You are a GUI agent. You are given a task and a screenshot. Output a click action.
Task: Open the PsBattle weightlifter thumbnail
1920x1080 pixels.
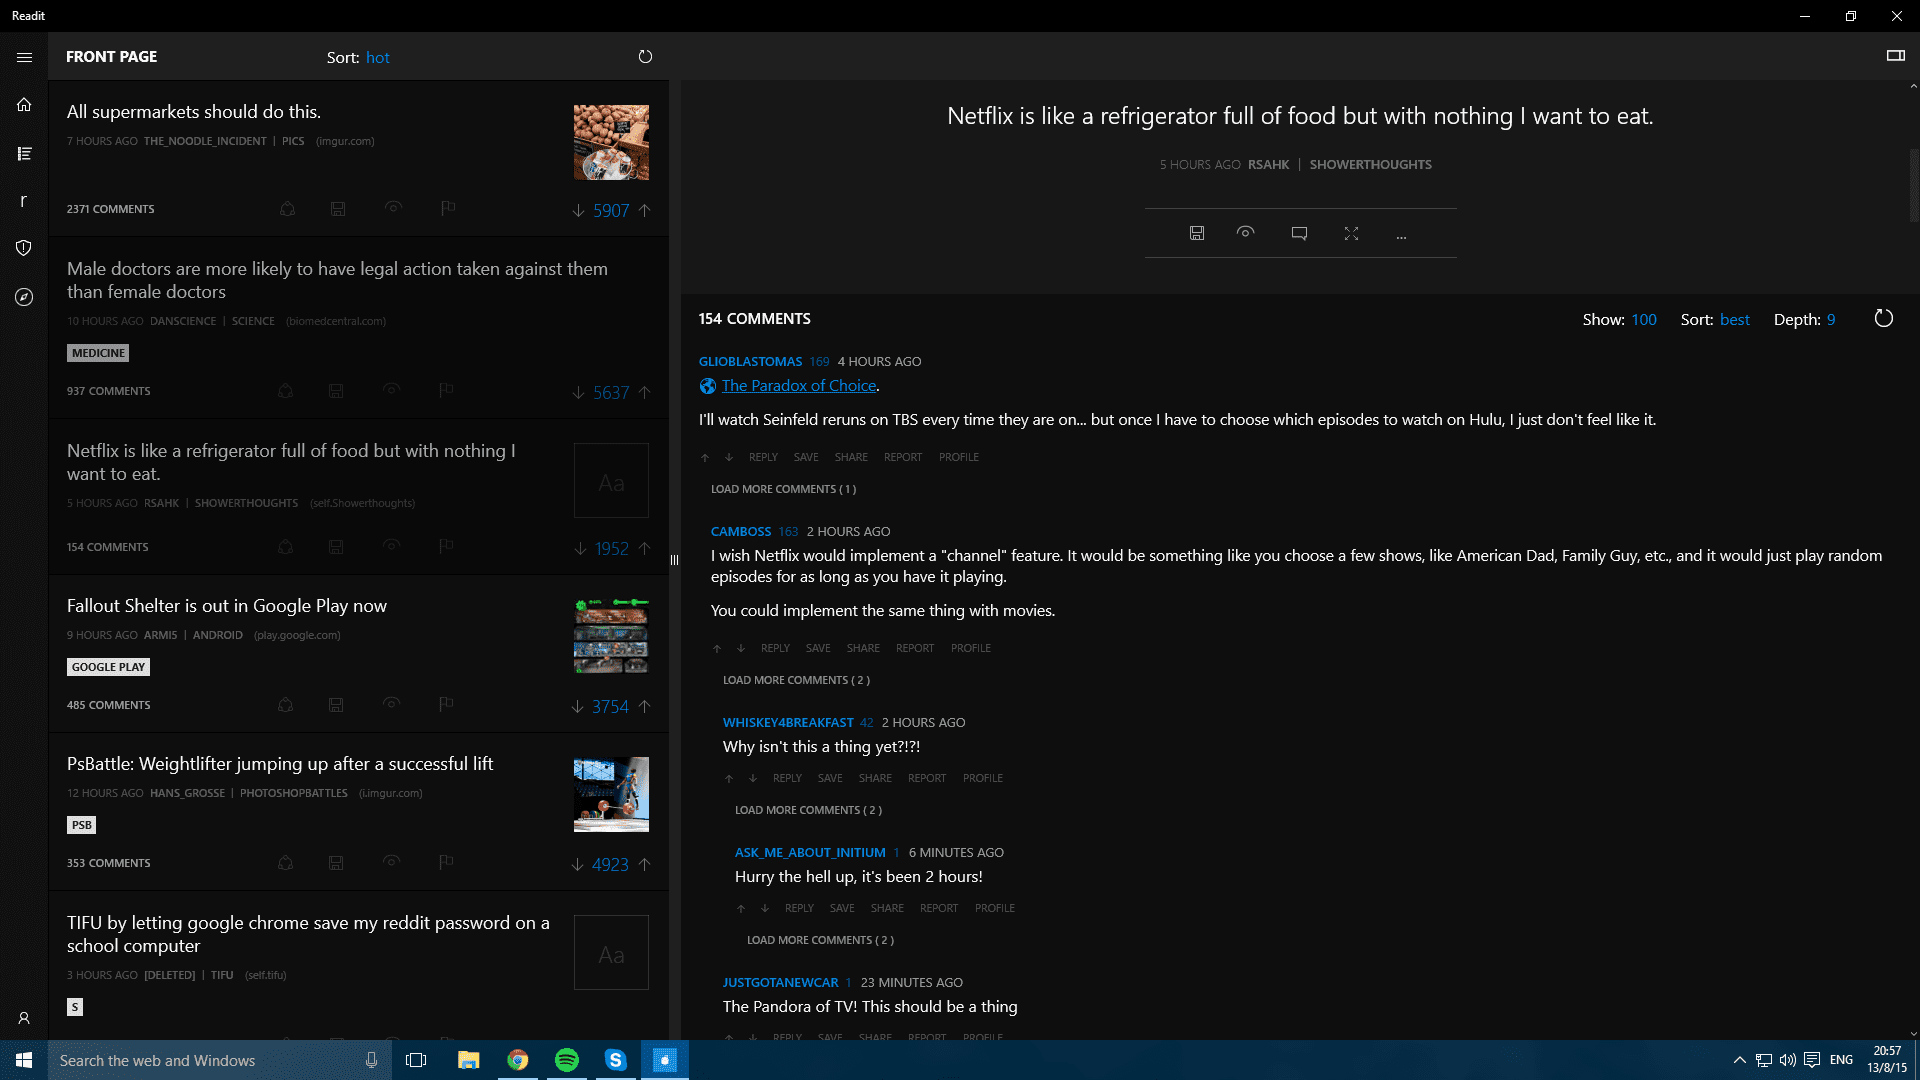(x=611, y=794)
